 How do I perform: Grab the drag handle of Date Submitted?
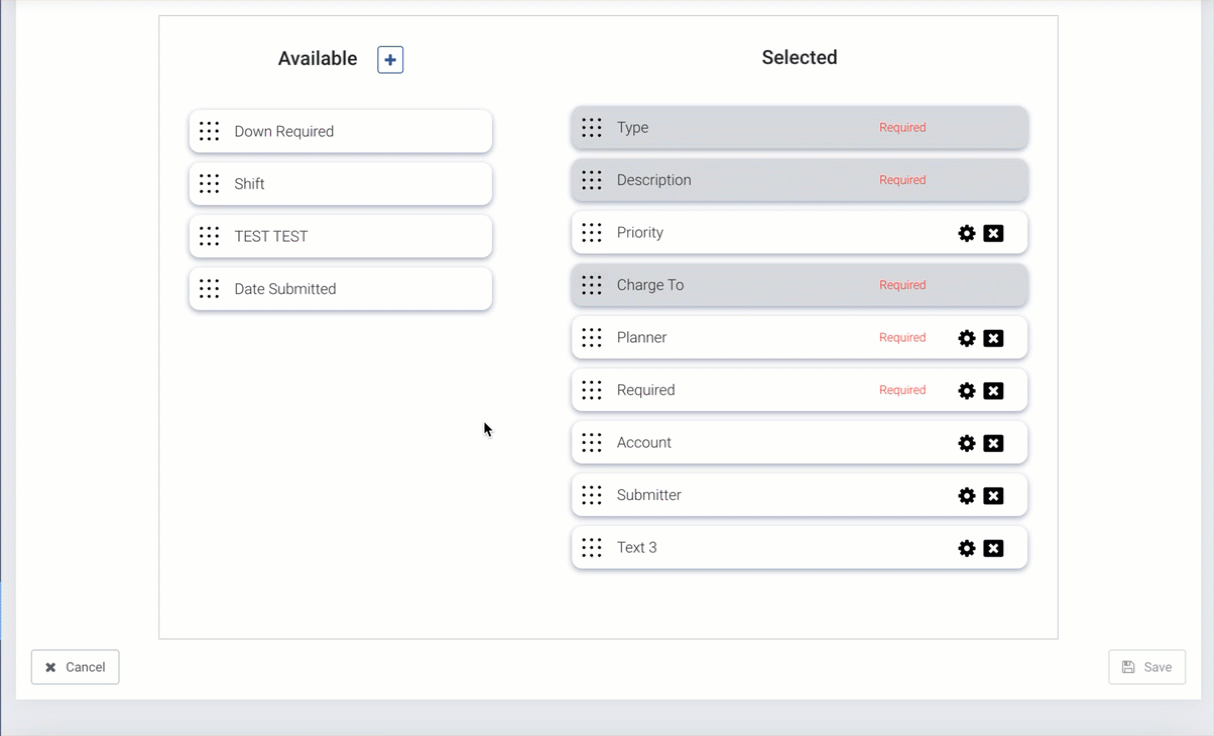pos(209,289)
